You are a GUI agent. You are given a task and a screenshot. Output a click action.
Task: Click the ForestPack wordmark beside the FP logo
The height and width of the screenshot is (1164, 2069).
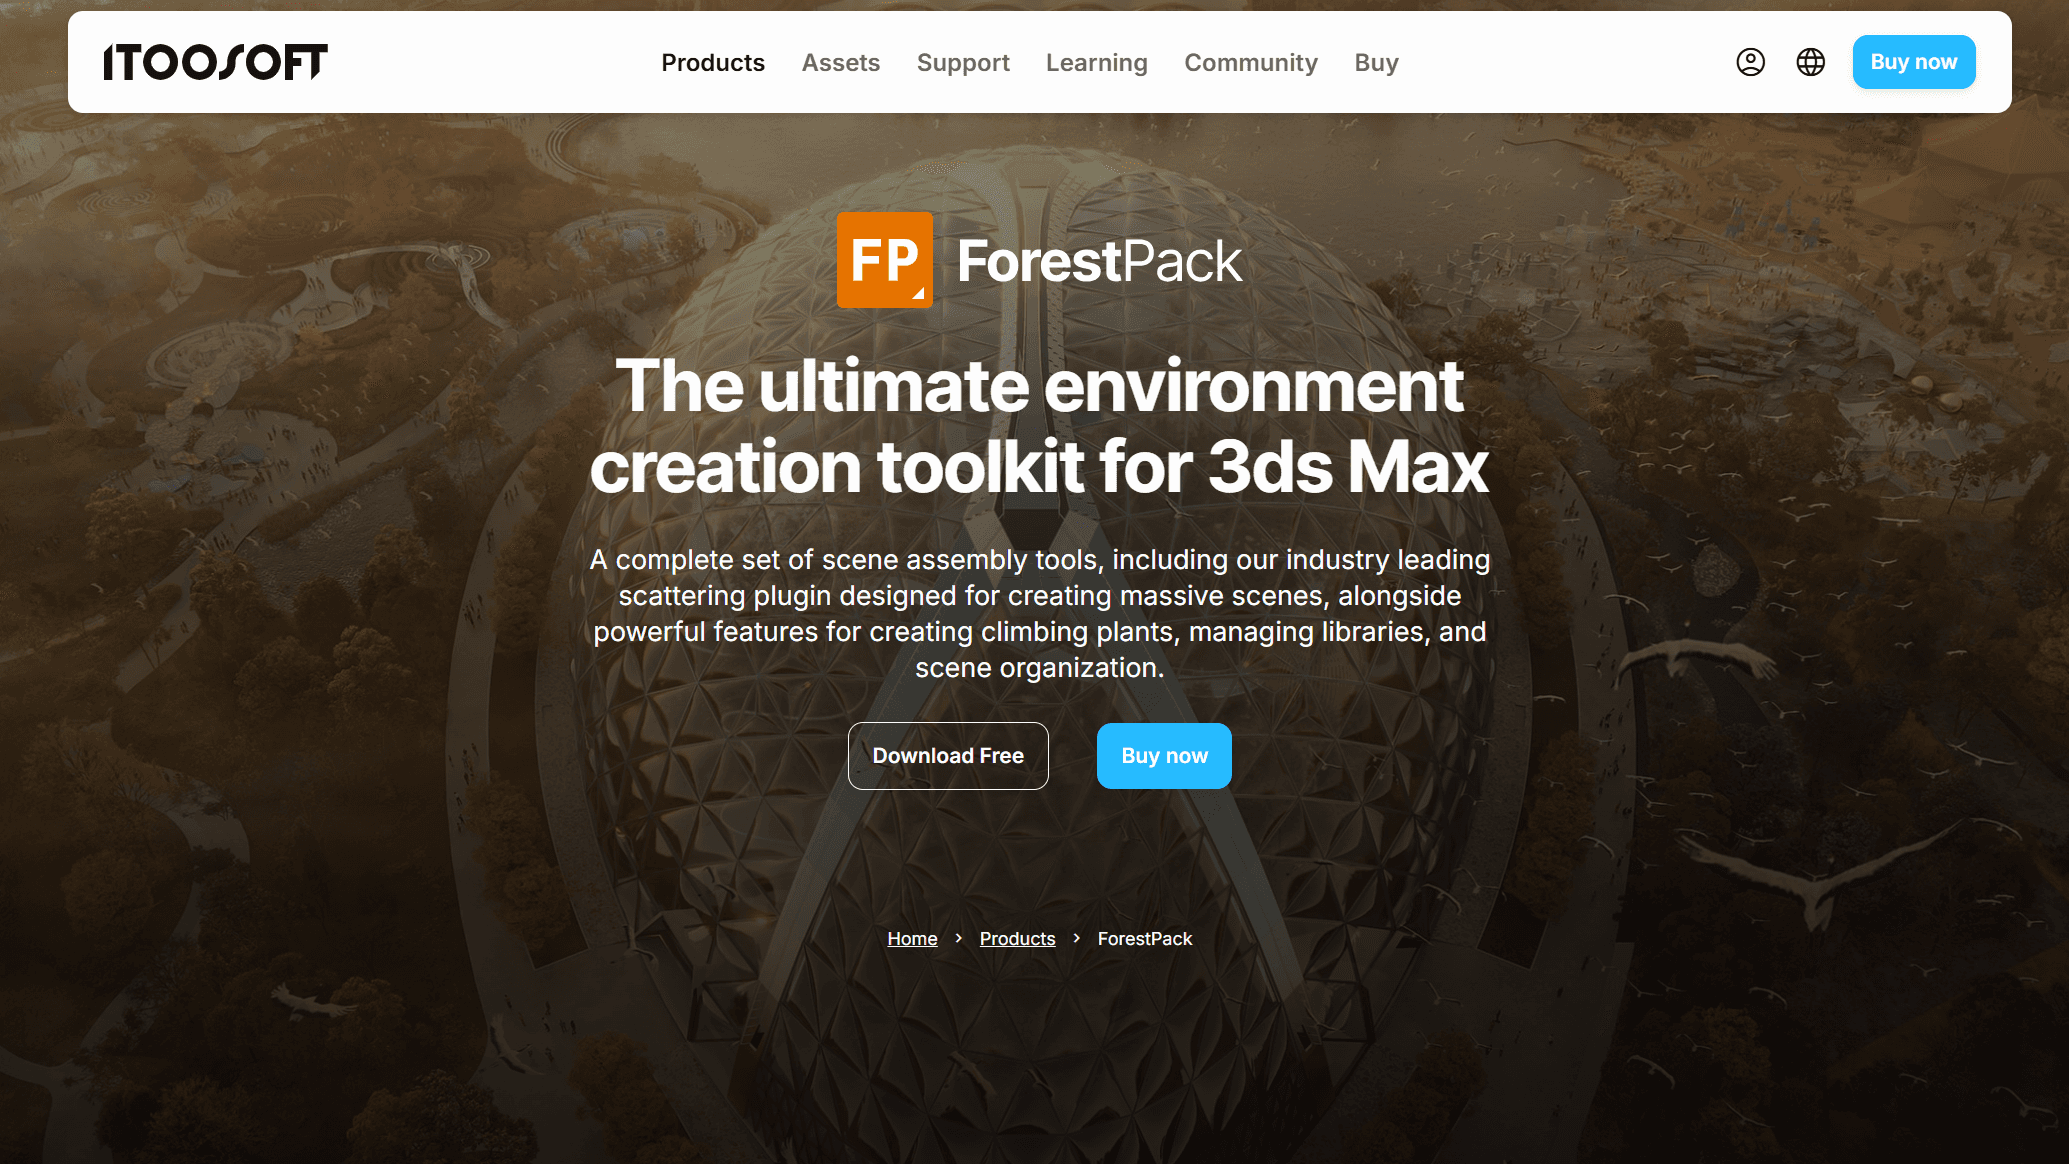pos(1099,262)
